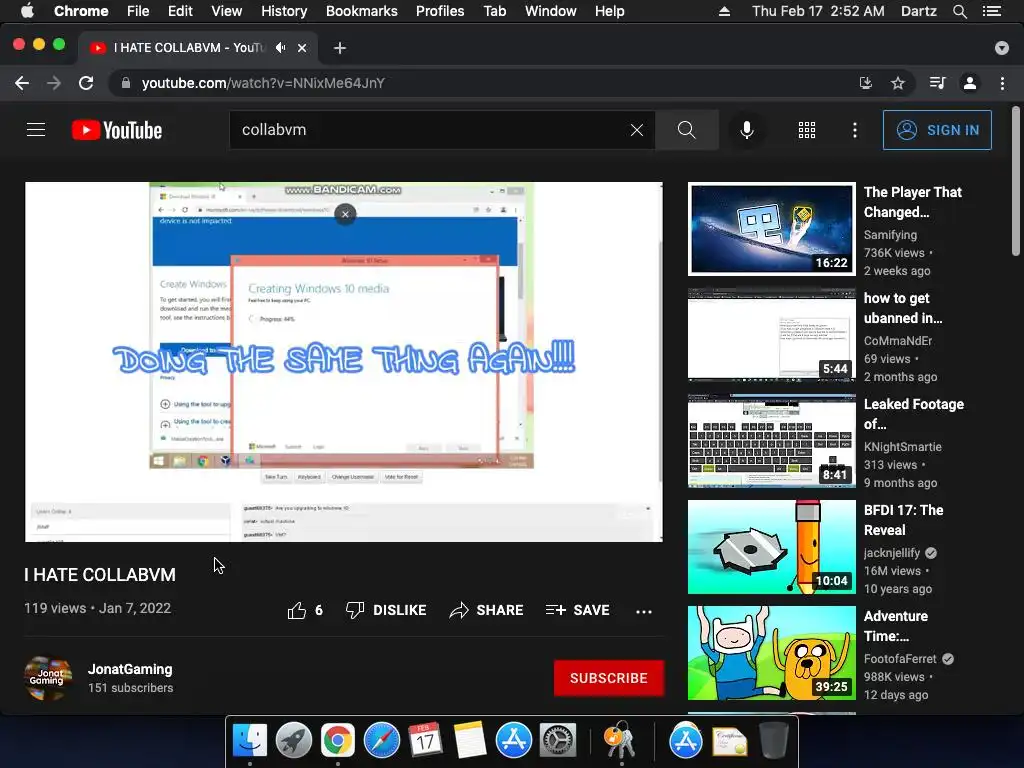Clear the search box with the X
Image resolution: width=1024 pixels, height=768 pixels.
(x=637, y=130)
